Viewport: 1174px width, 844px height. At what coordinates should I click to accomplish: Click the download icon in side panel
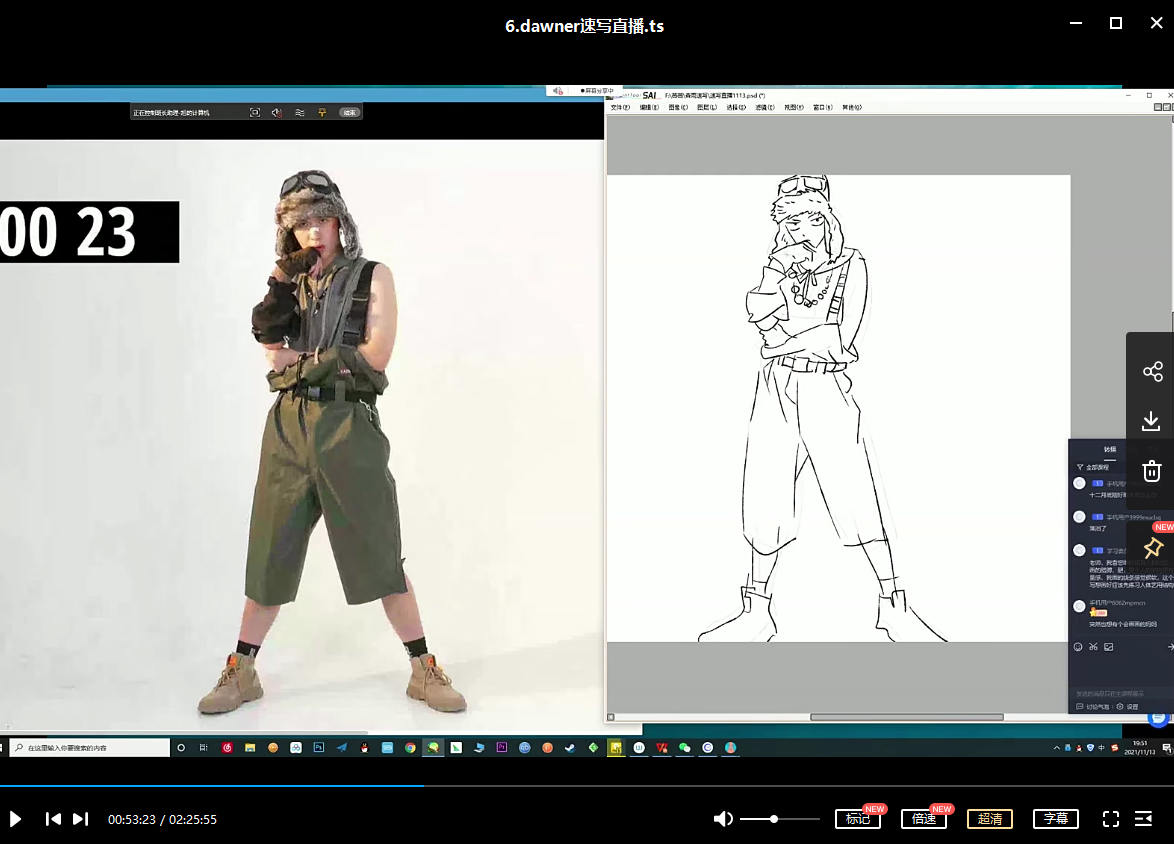[1152, 421]
